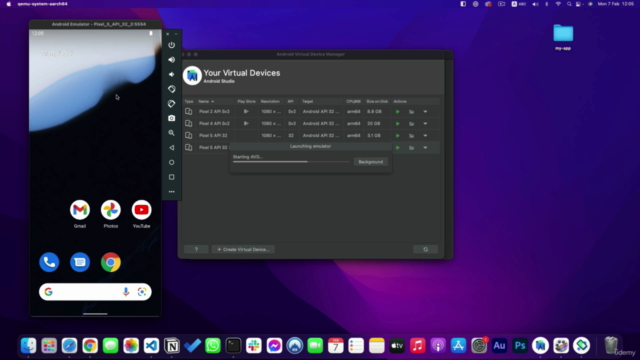Edit Pixel 2 API Sv2 with pencil icon

[x=411, y=111]
